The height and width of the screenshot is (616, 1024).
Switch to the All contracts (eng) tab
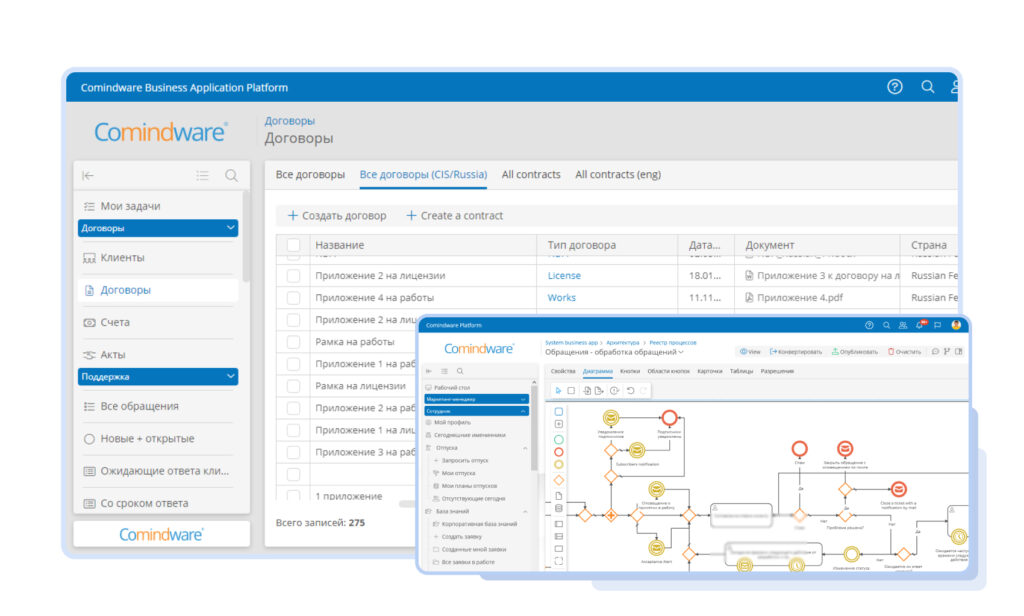(x=618, y=174)
